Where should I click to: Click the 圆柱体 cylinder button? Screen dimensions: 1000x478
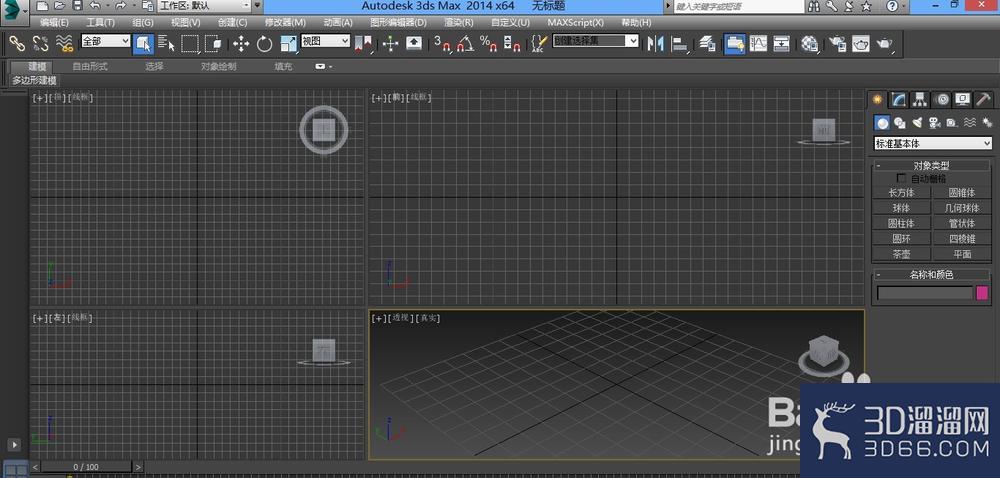pos(901,223)
